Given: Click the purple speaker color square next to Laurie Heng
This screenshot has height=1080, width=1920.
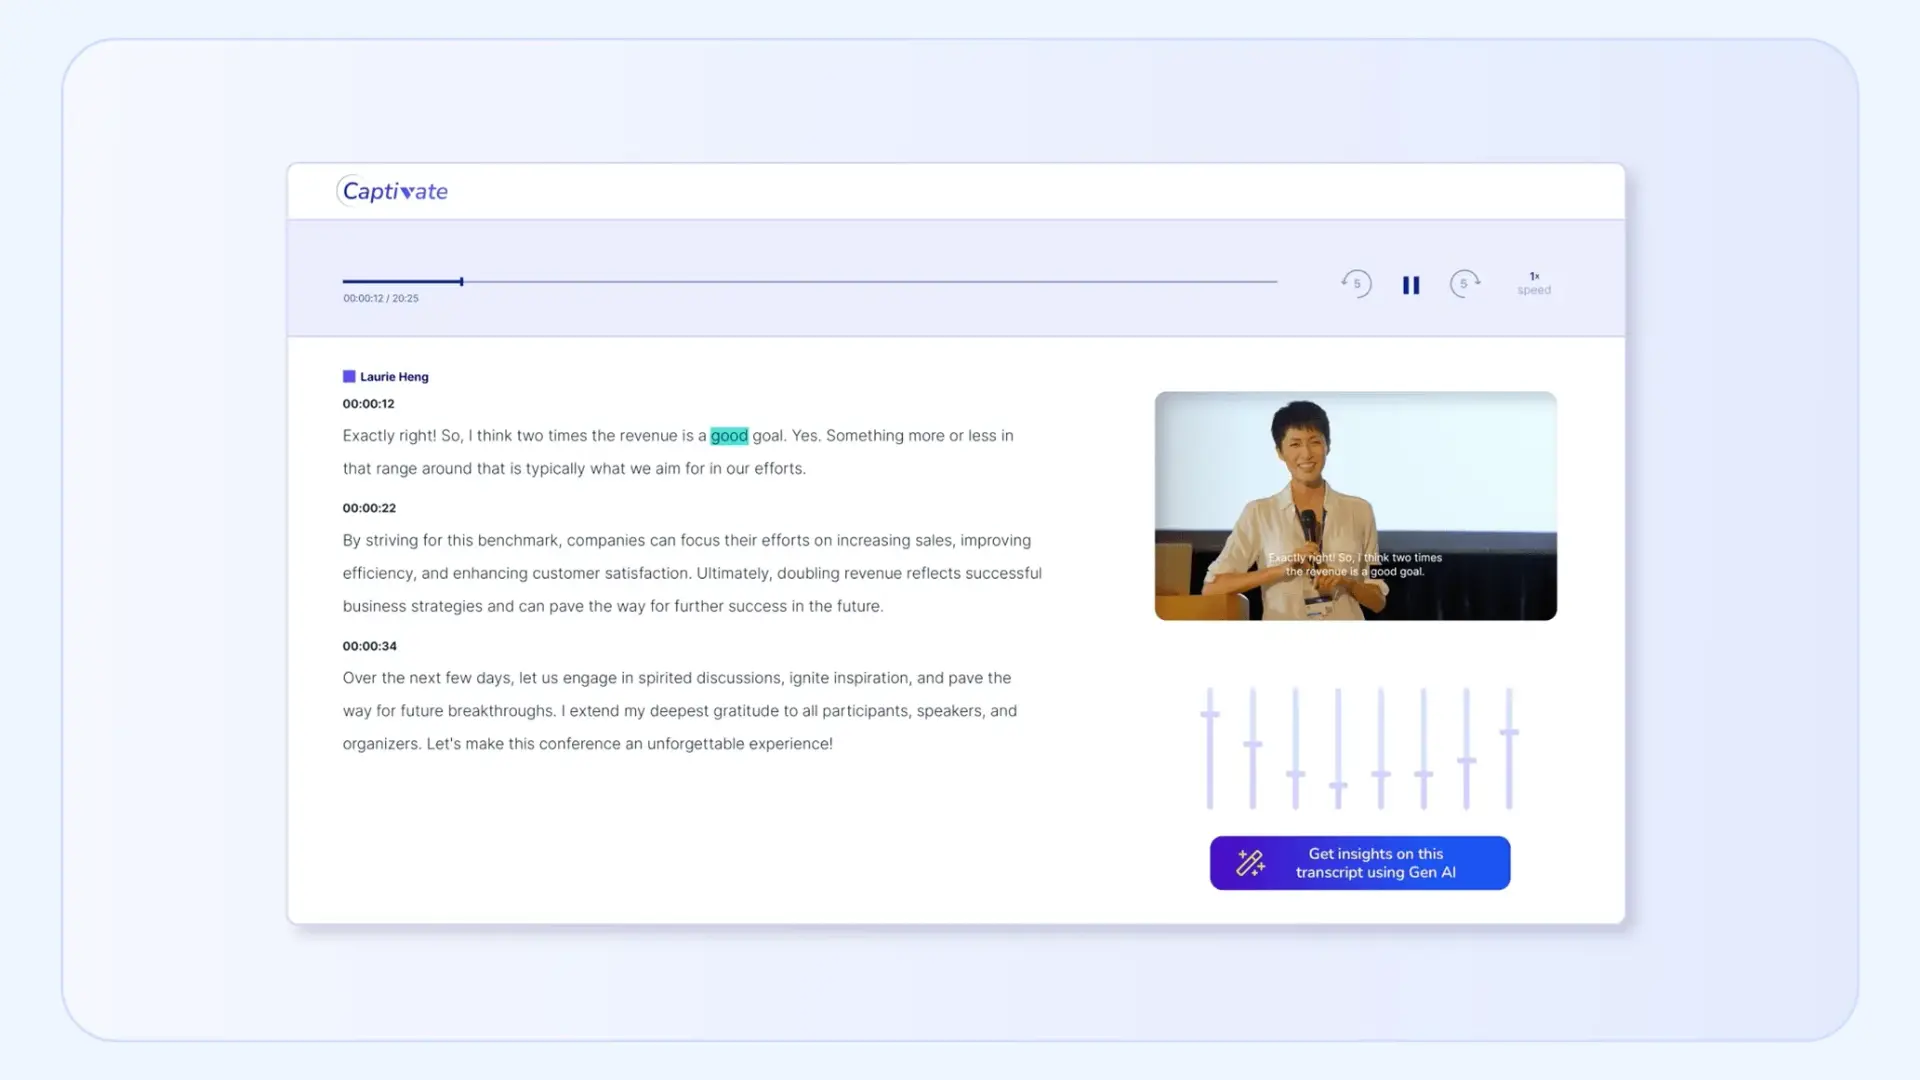Looking at the screenshot, I should (349, 375).
